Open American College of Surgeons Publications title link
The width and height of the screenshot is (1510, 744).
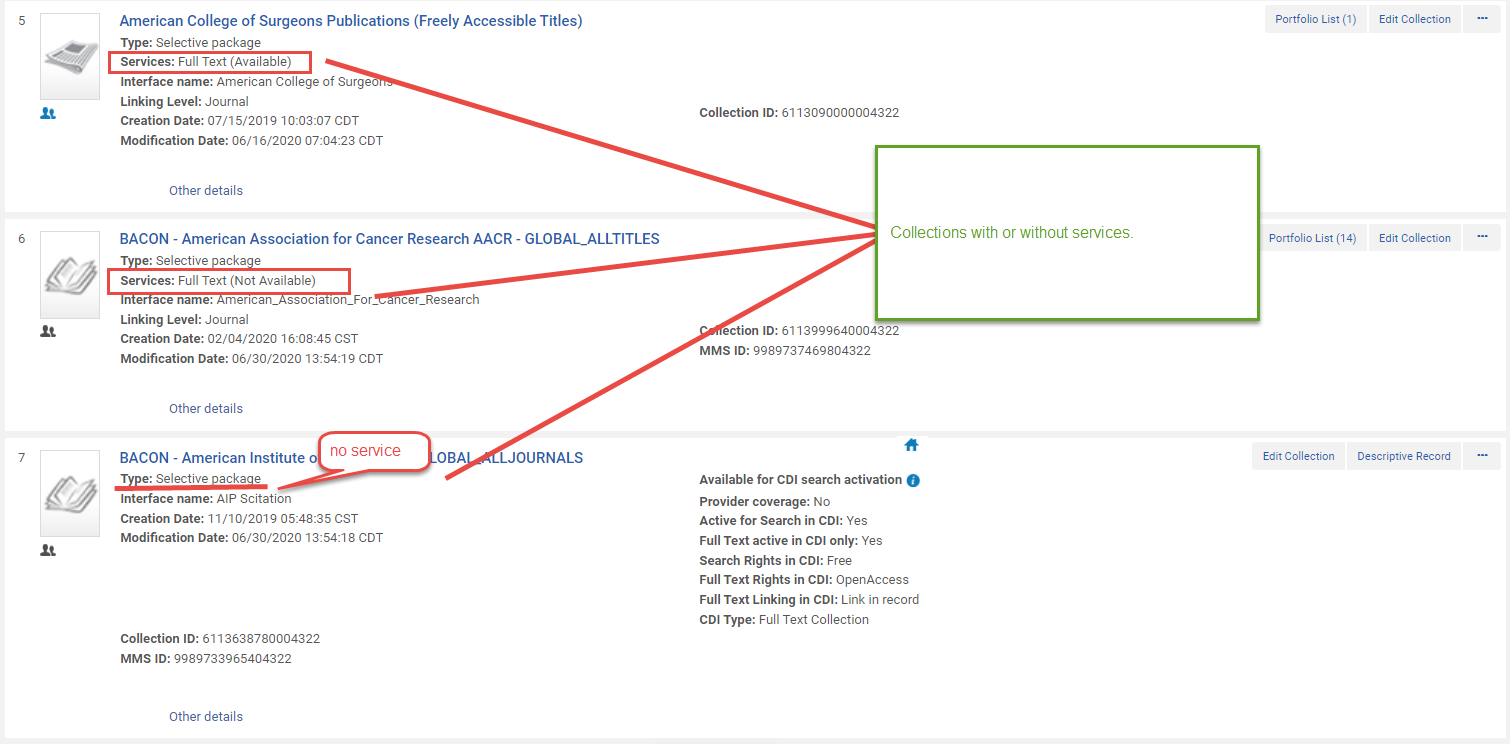pyautogui.click(x=351, y=21)
